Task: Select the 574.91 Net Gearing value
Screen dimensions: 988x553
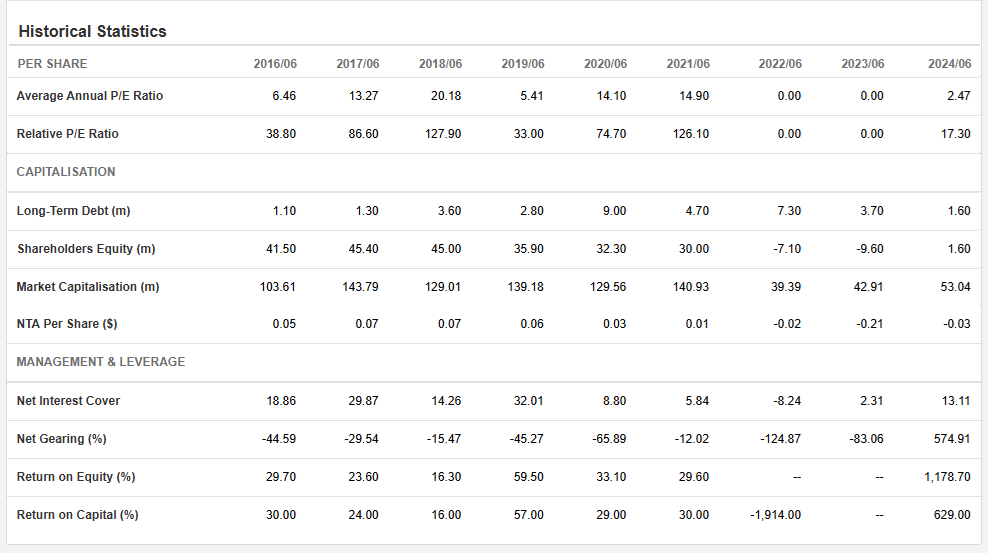Action: tap(953, 439)
